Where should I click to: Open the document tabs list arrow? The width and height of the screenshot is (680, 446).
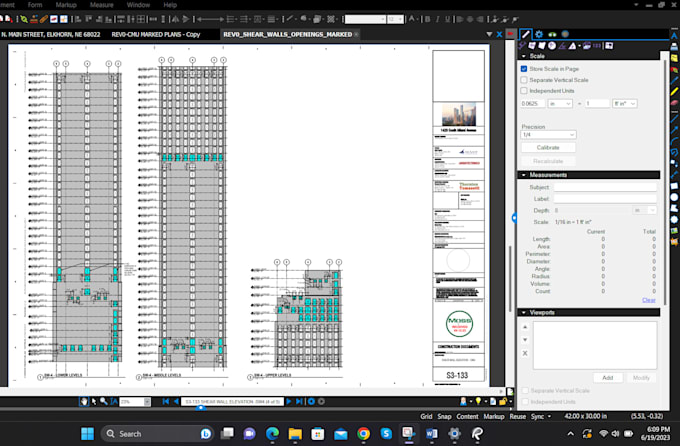pyautogui.click(x=489, y=34)
